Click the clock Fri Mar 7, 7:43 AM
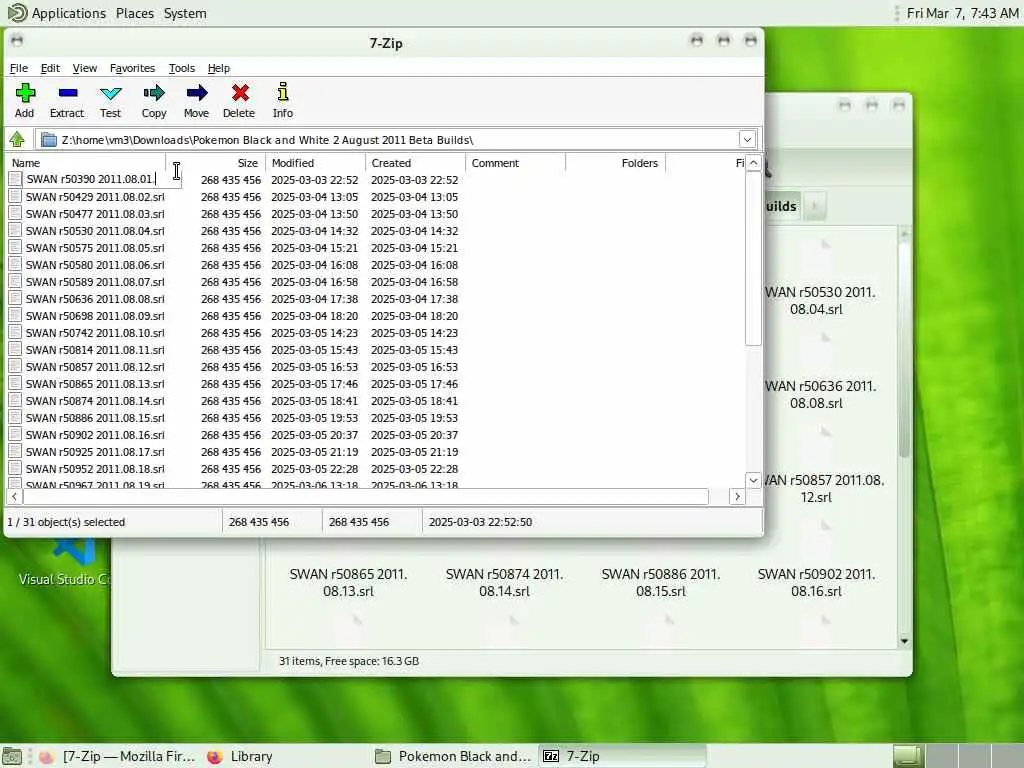Viewport: 1024px width, 768px height. [963, 13]
